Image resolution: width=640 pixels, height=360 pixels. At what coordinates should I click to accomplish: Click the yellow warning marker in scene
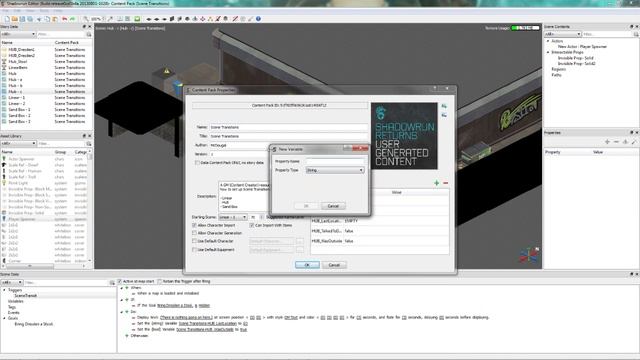click(x=167, y=71)
